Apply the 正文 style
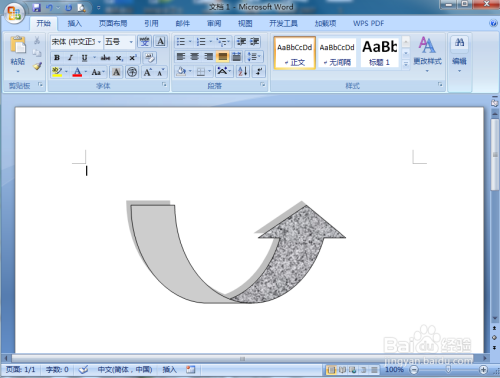 point(295,53)
